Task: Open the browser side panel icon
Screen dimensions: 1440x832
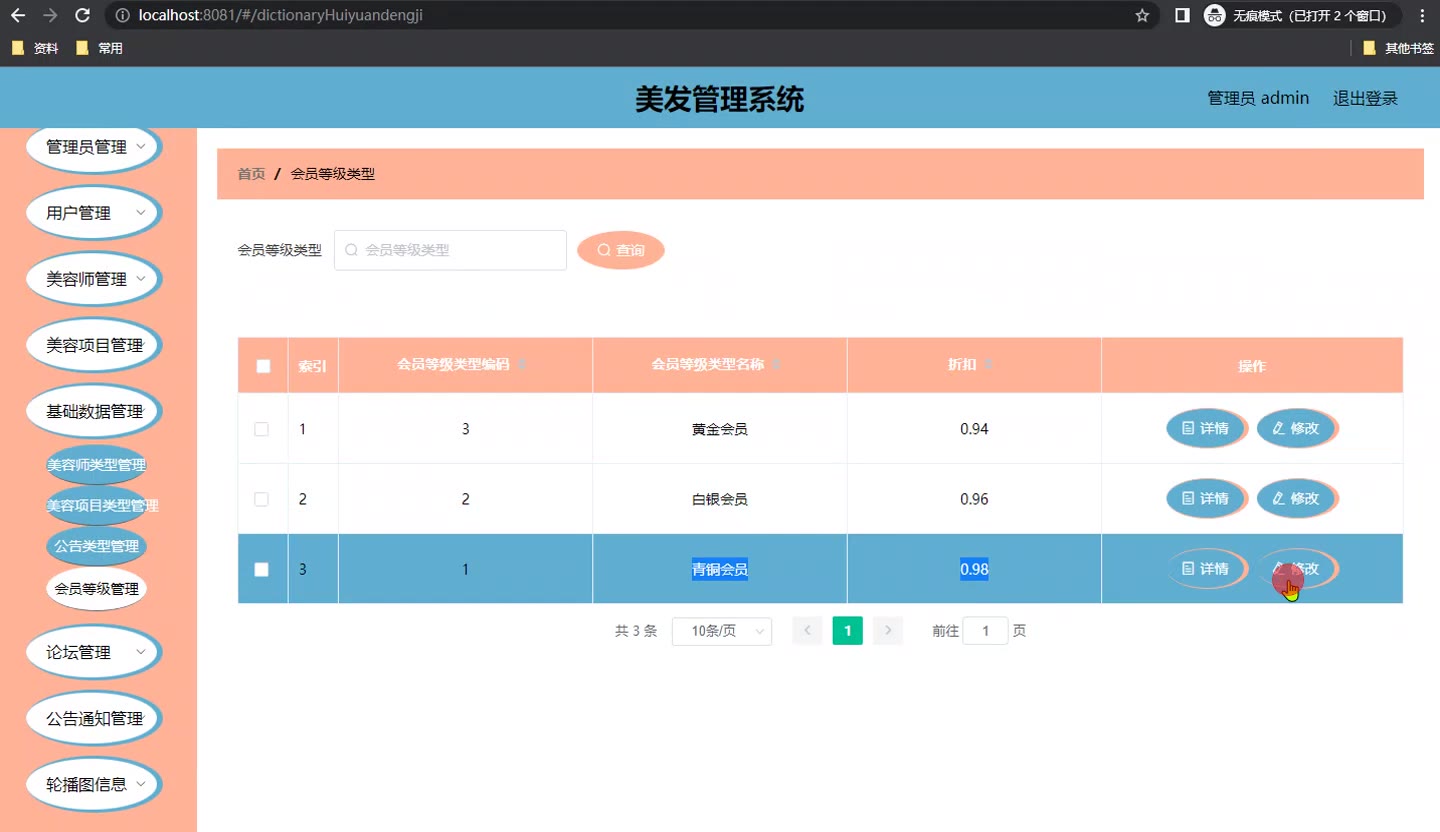Action: [x=1182, y=15]
